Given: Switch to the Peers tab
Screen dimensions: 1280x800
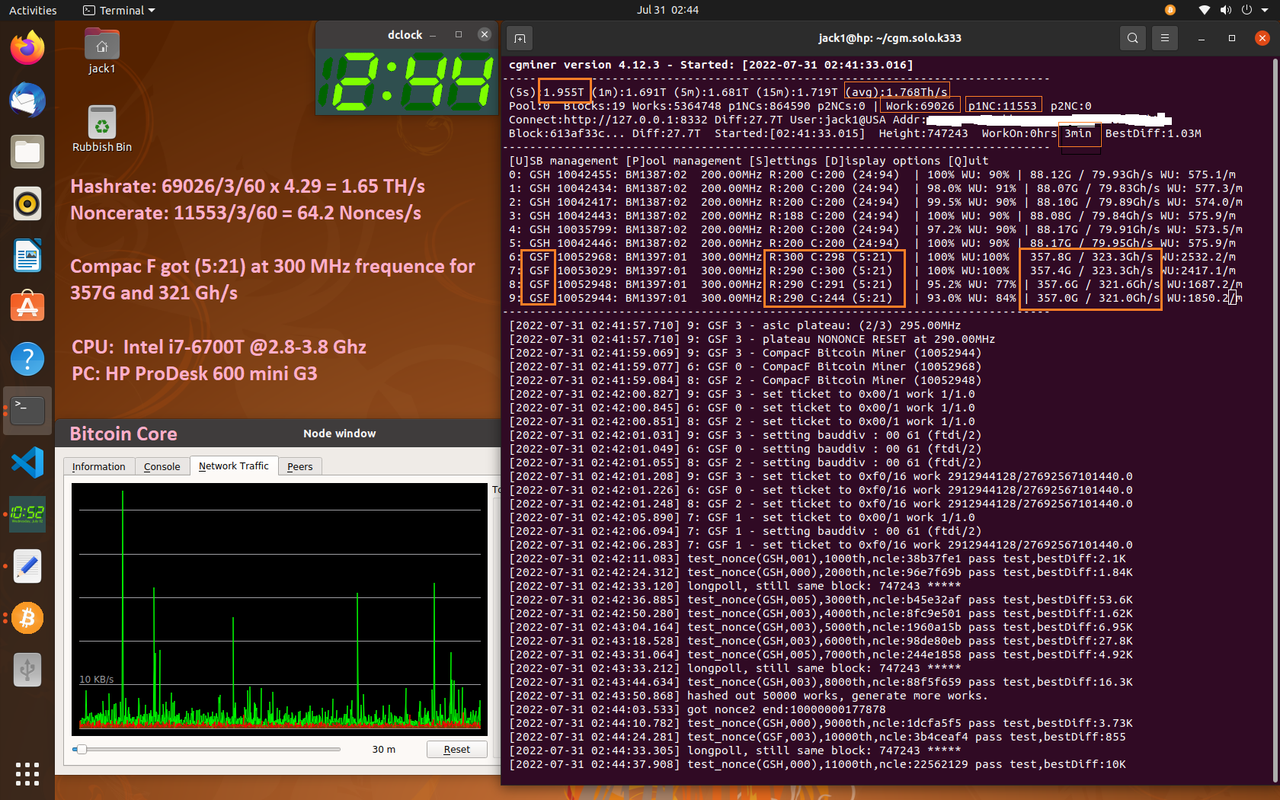Looking at the screenshot, I should click(300, 467).
